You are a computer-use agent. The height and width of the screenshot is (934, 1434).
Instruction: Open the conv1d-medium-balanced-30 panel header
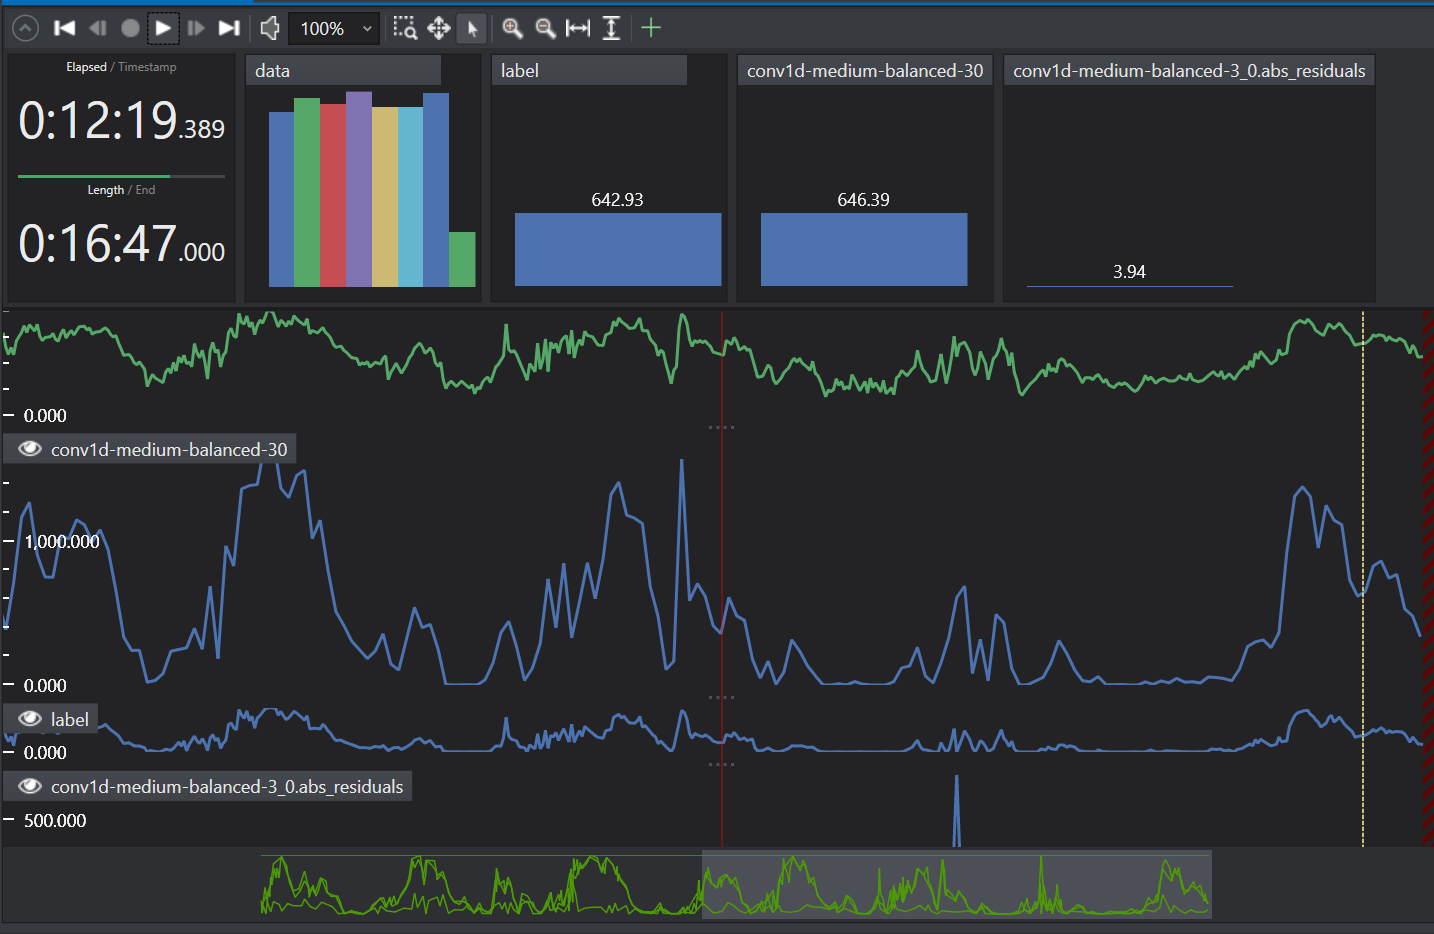click(865, 70)
